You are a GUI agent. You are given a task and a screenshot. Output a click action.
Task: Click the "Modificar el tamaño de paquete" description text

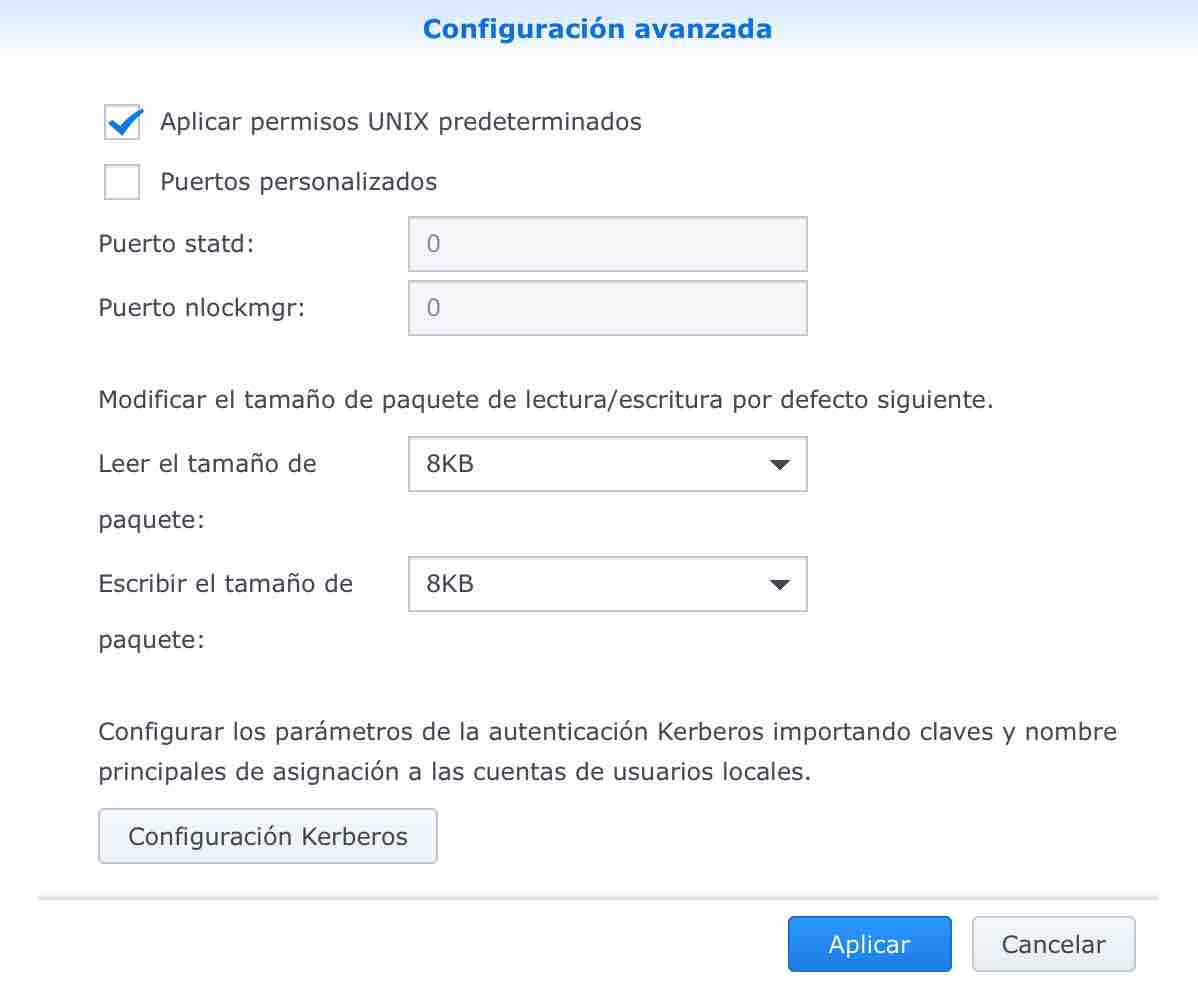(545, 401)
